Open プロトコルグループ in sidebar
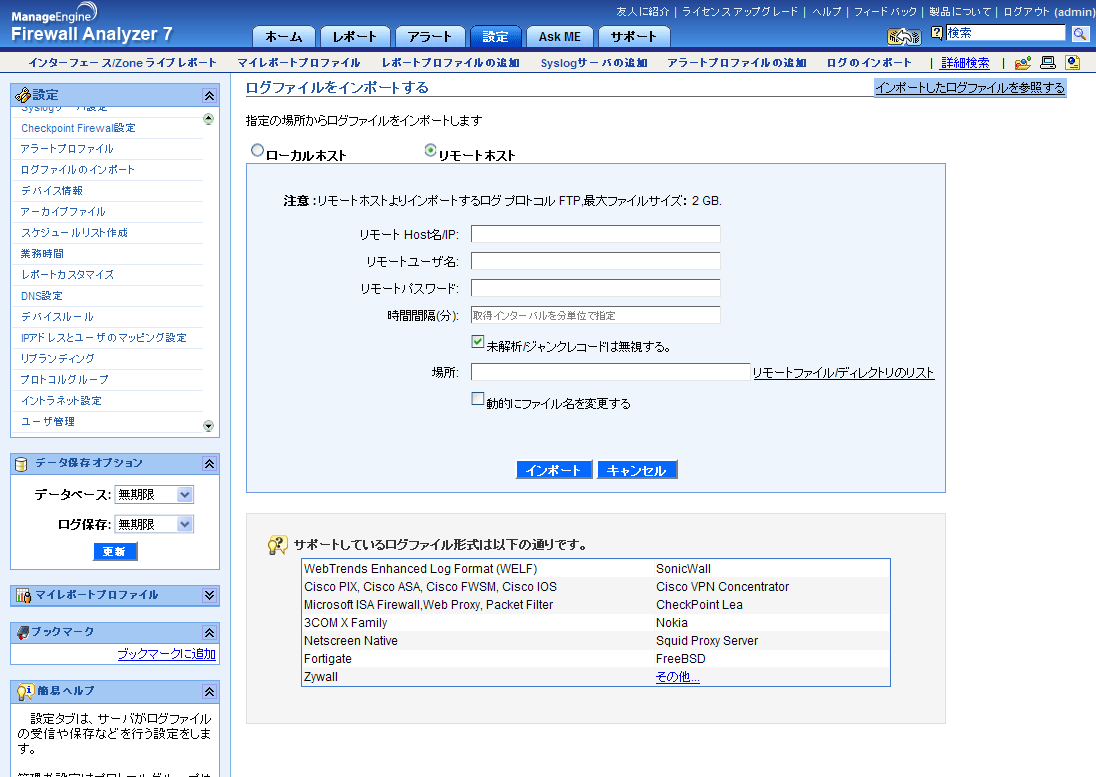This screenshot has width=1096, height=777. (64, 379)
